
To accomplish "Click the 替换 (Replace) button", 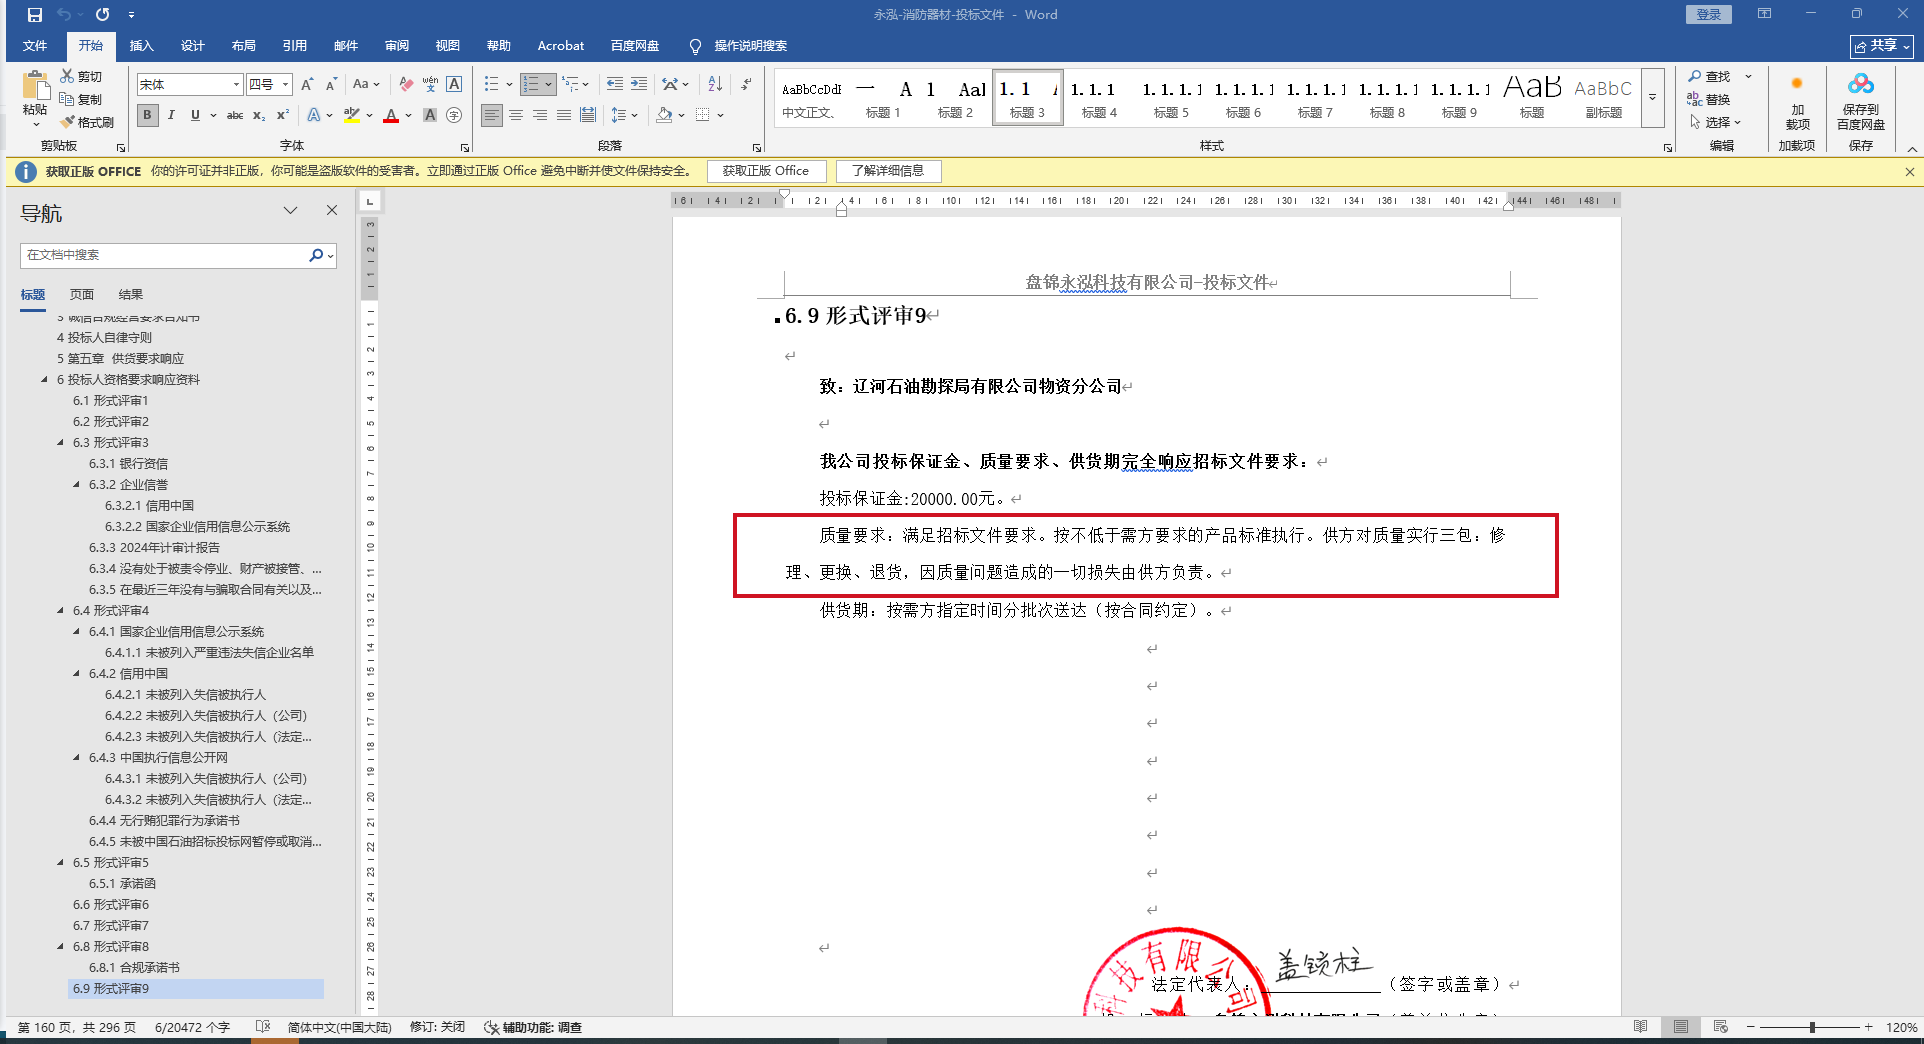I will [1709, 99].
